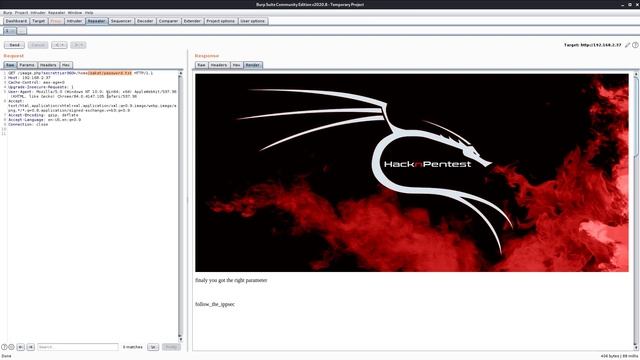Switch to the Intruder tool tab
Image resolution: width=640 pixels, height=360 pixels.
tap(75, 21)
